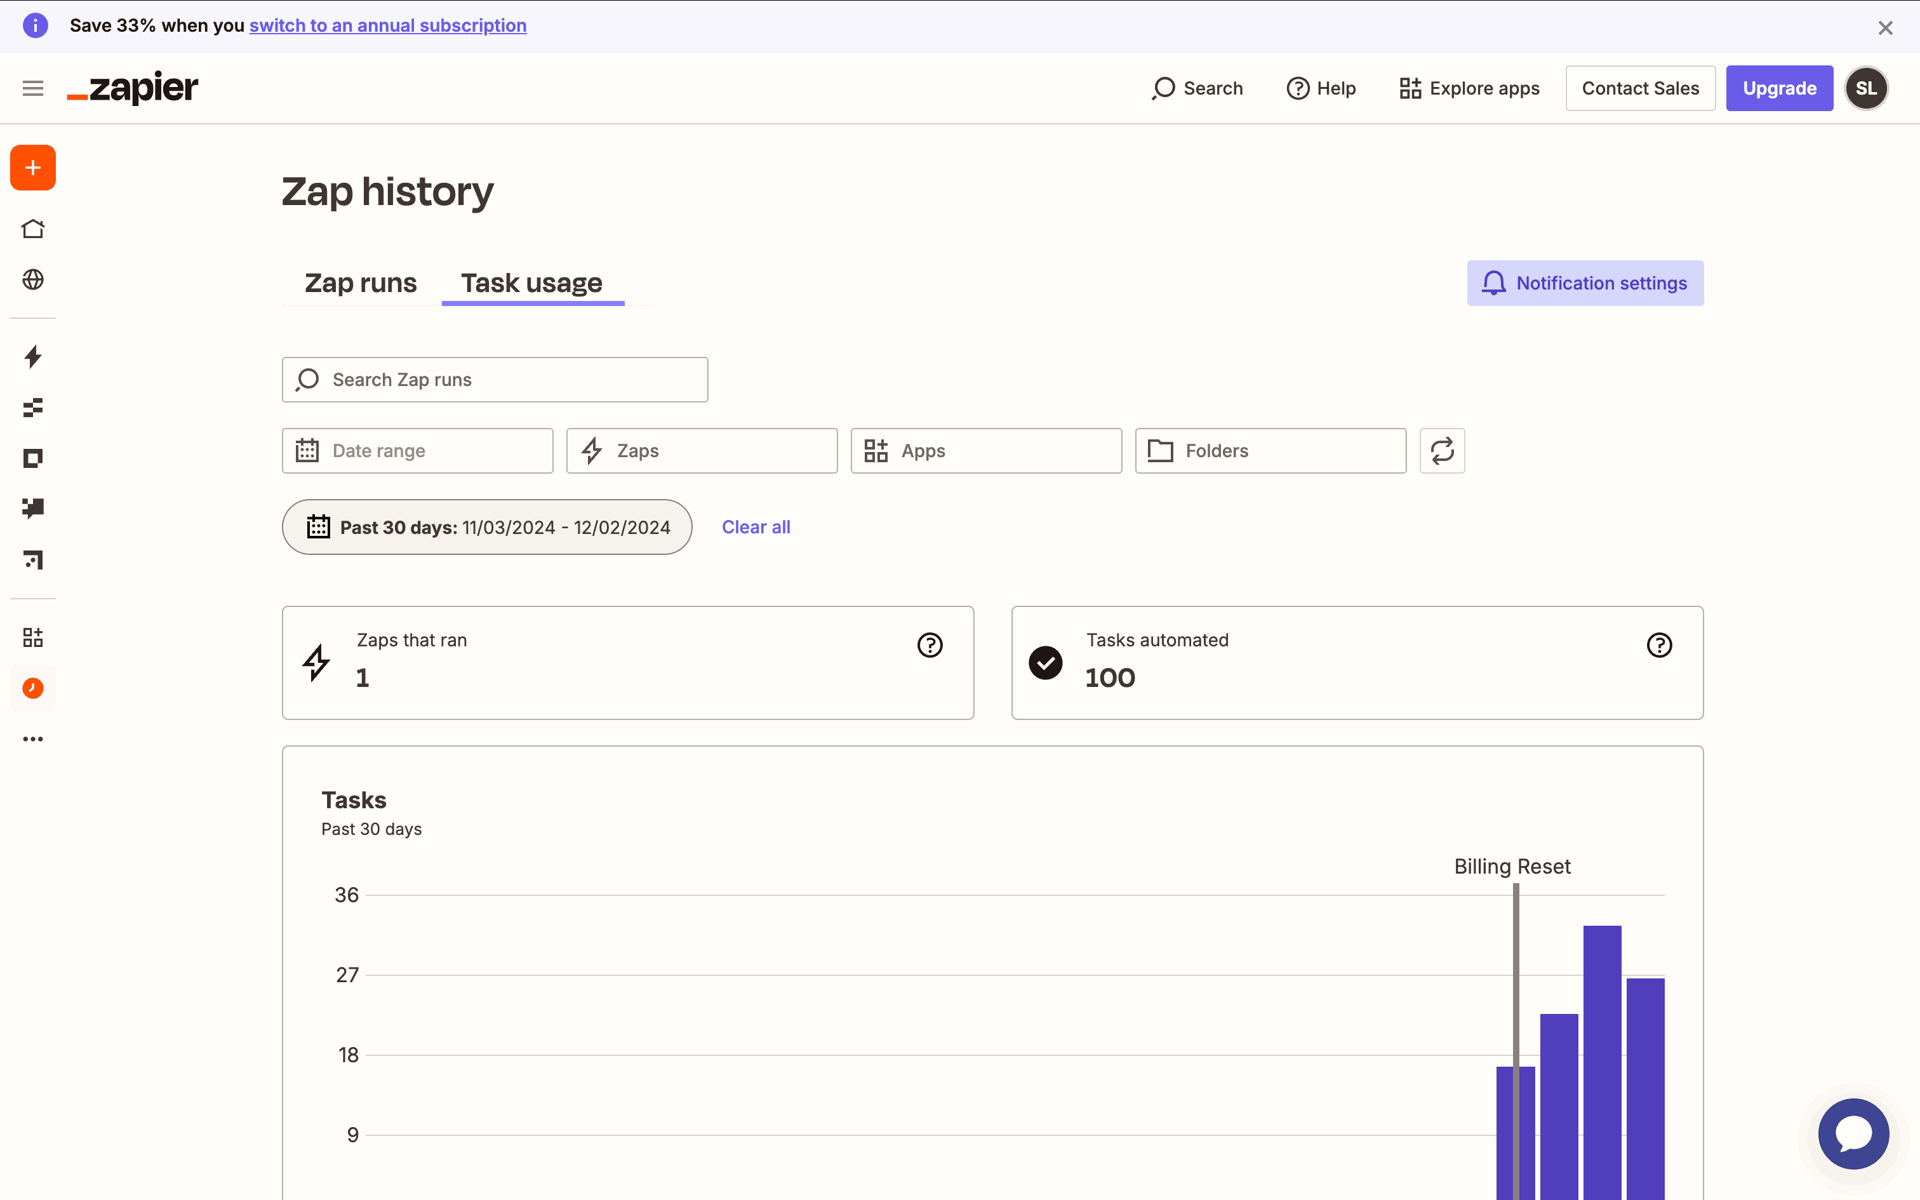The image size is (1920, 1200).
Task: Click the Zaps that ran card
Action: (628, 663)
